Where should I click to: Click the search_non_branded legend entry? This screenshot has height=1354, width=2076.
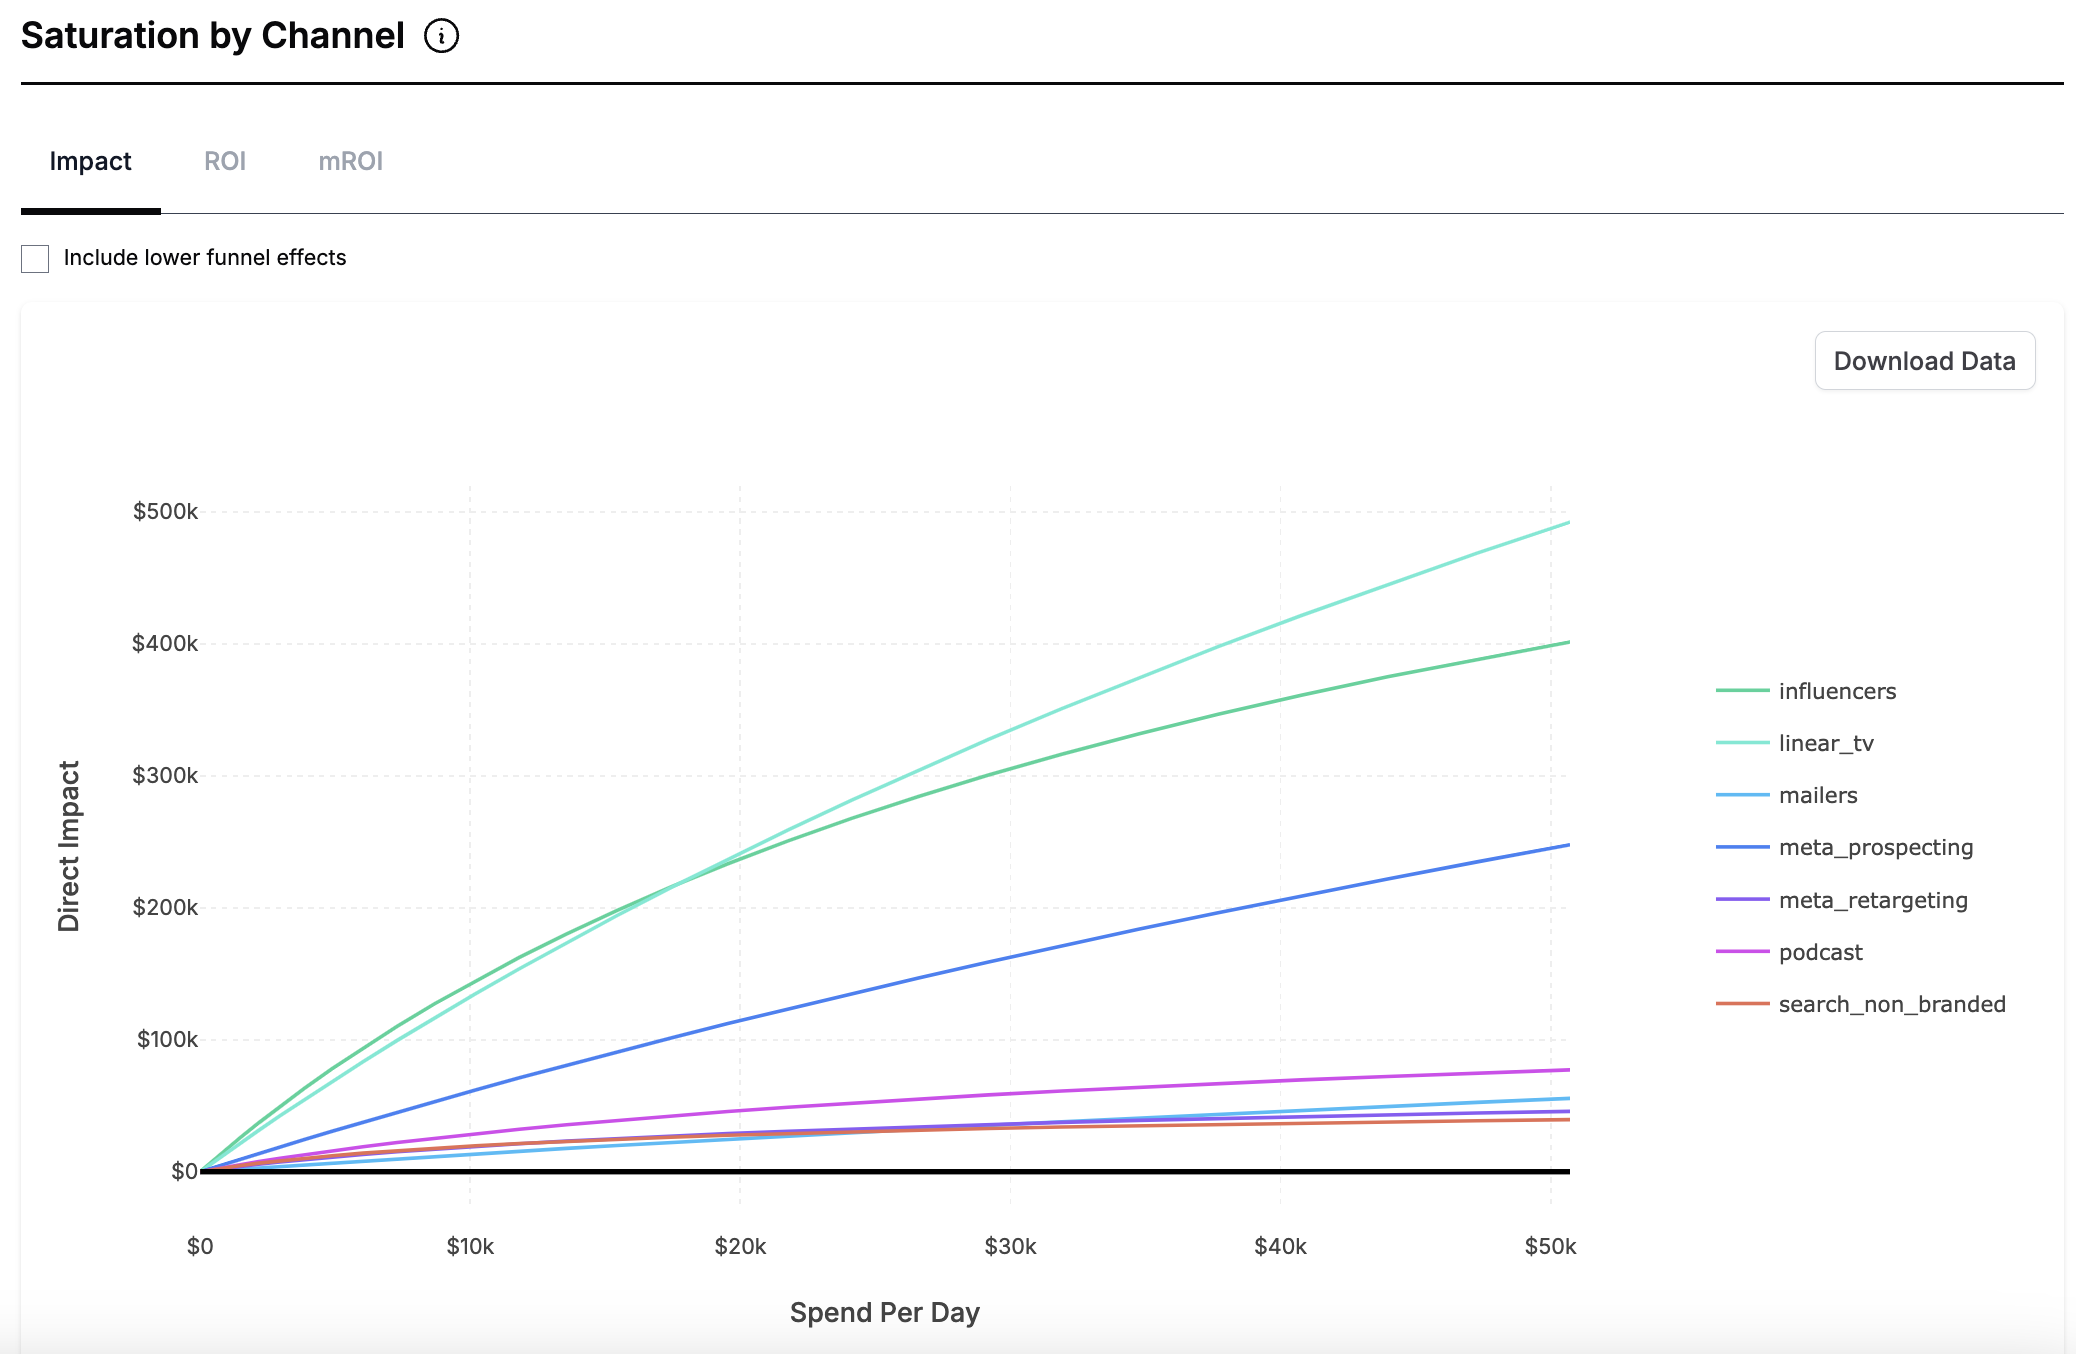(x=1890, y=1003)
